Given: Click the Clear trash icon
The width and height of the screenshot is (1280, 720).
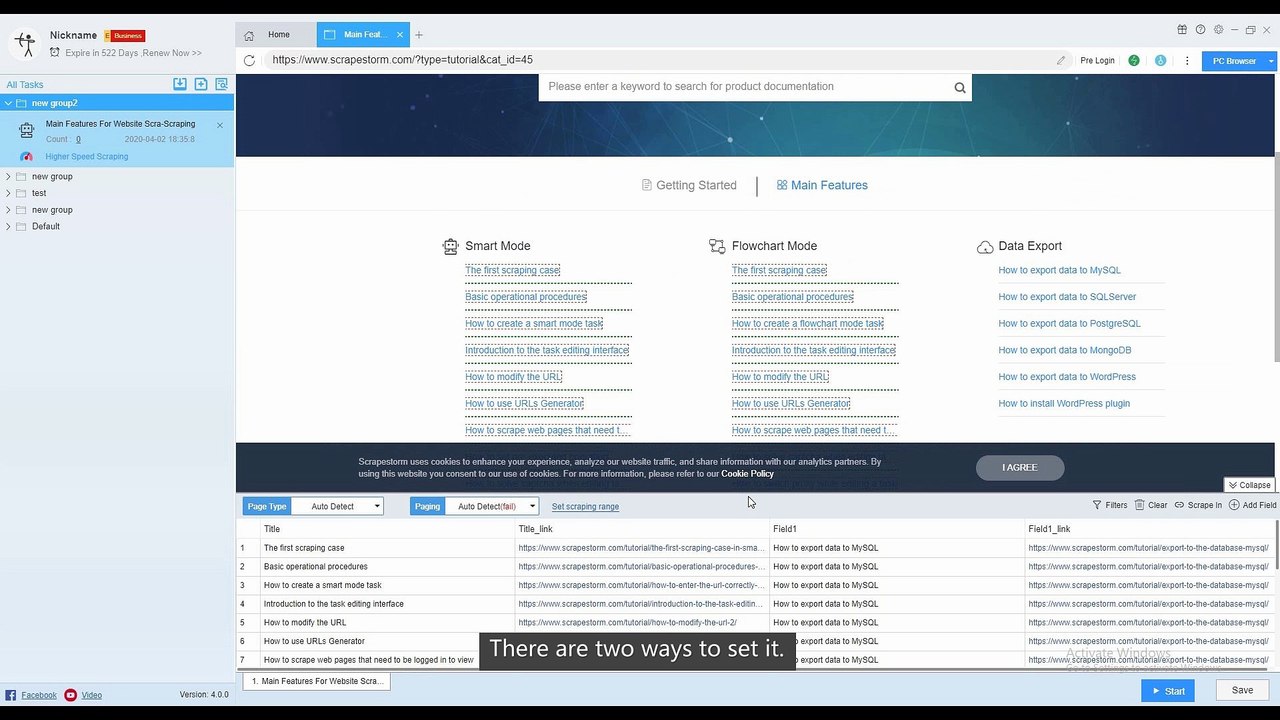Looking at the screenshot, I should pos(1139,506).
